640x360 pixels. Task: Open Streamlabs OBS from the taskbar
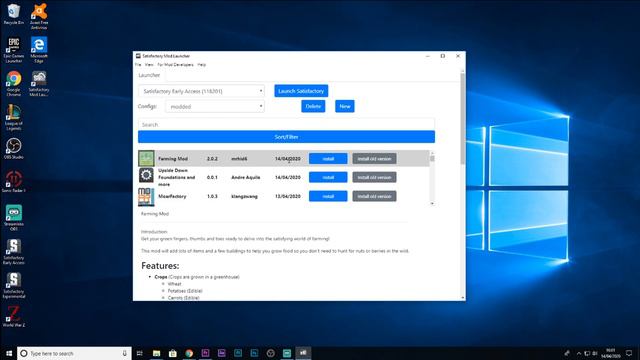[287, 353]
